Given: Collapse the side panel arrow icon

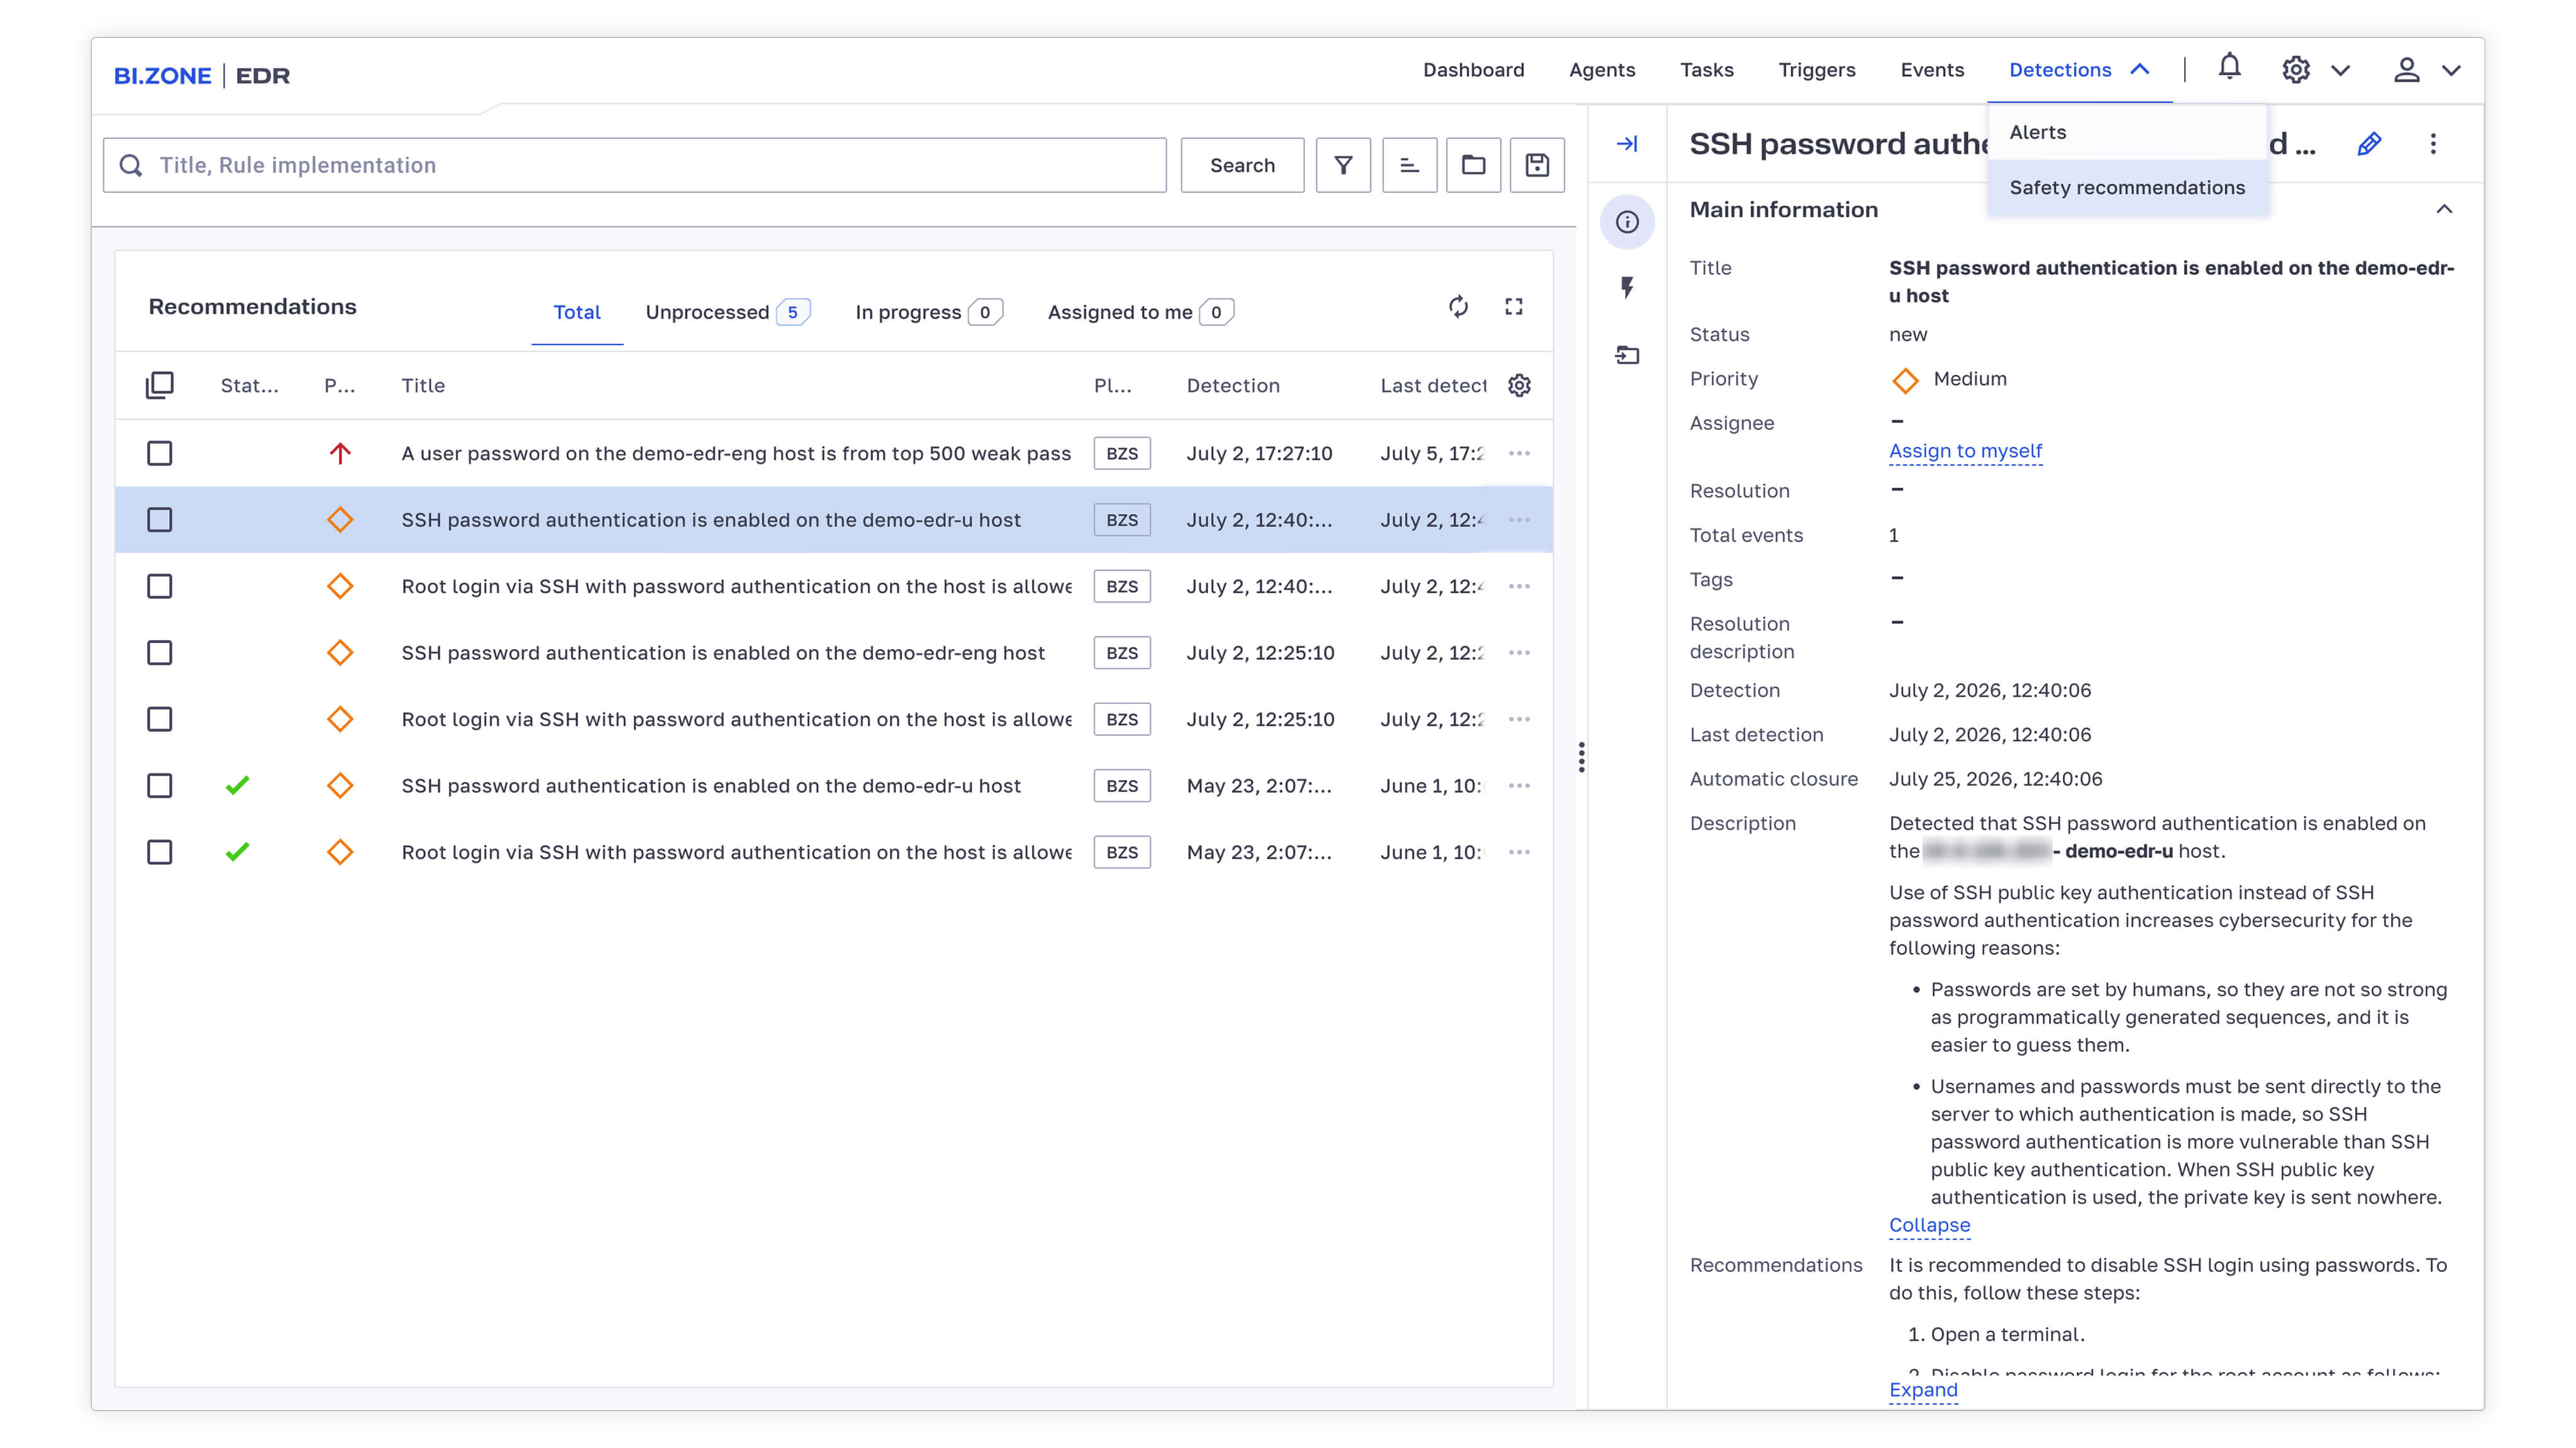Looking at the screenshot, I should (1627, 144).
